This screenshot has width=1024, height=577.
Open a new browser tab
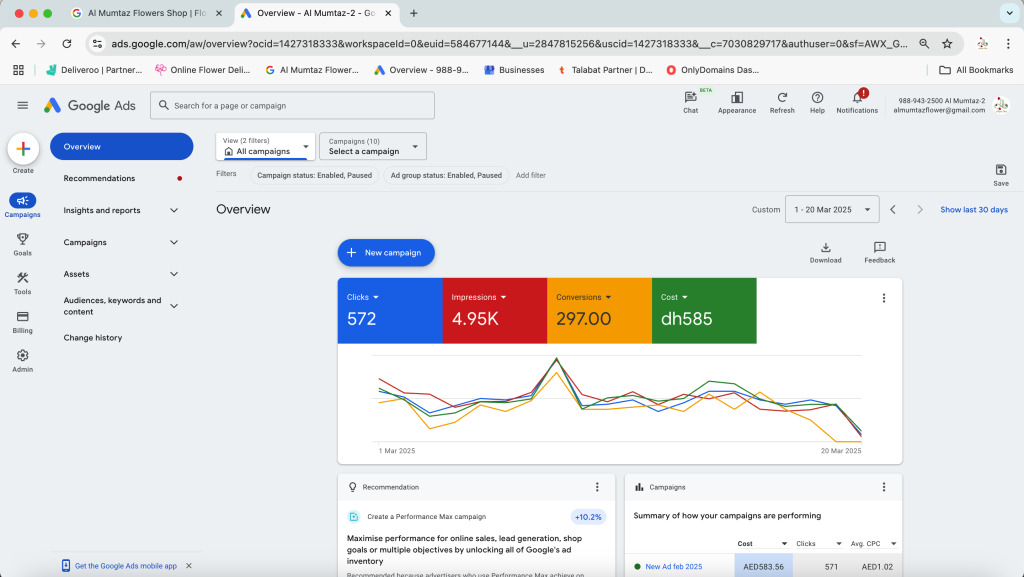coord(413,13)
